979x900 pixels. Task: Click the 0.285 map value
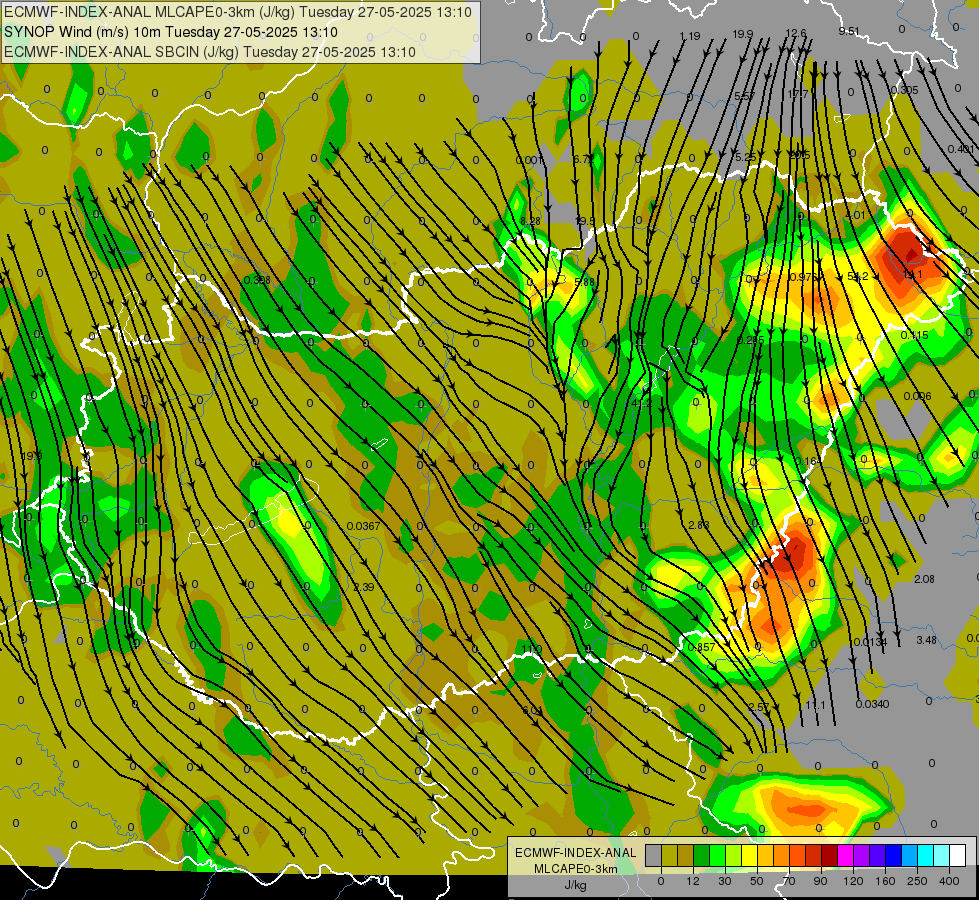pyautogui.click(x=750, y=340)
